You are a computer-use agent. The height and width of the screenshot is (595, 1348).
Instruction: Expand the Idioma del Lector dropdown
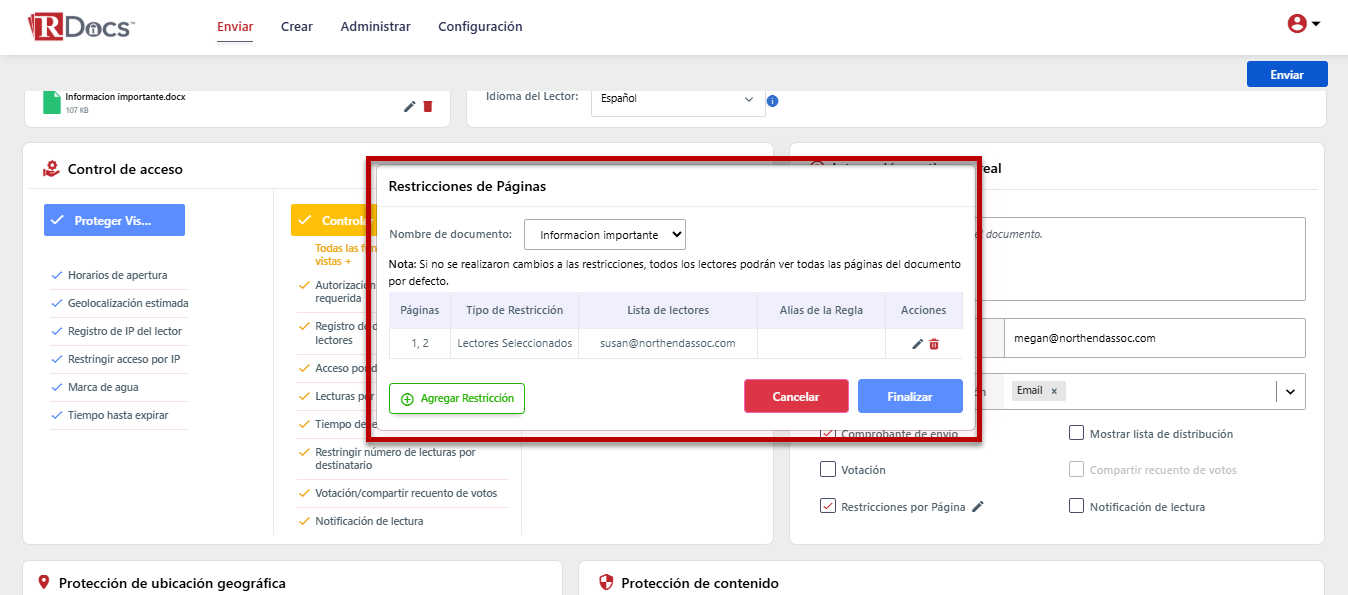click(677, 99)
